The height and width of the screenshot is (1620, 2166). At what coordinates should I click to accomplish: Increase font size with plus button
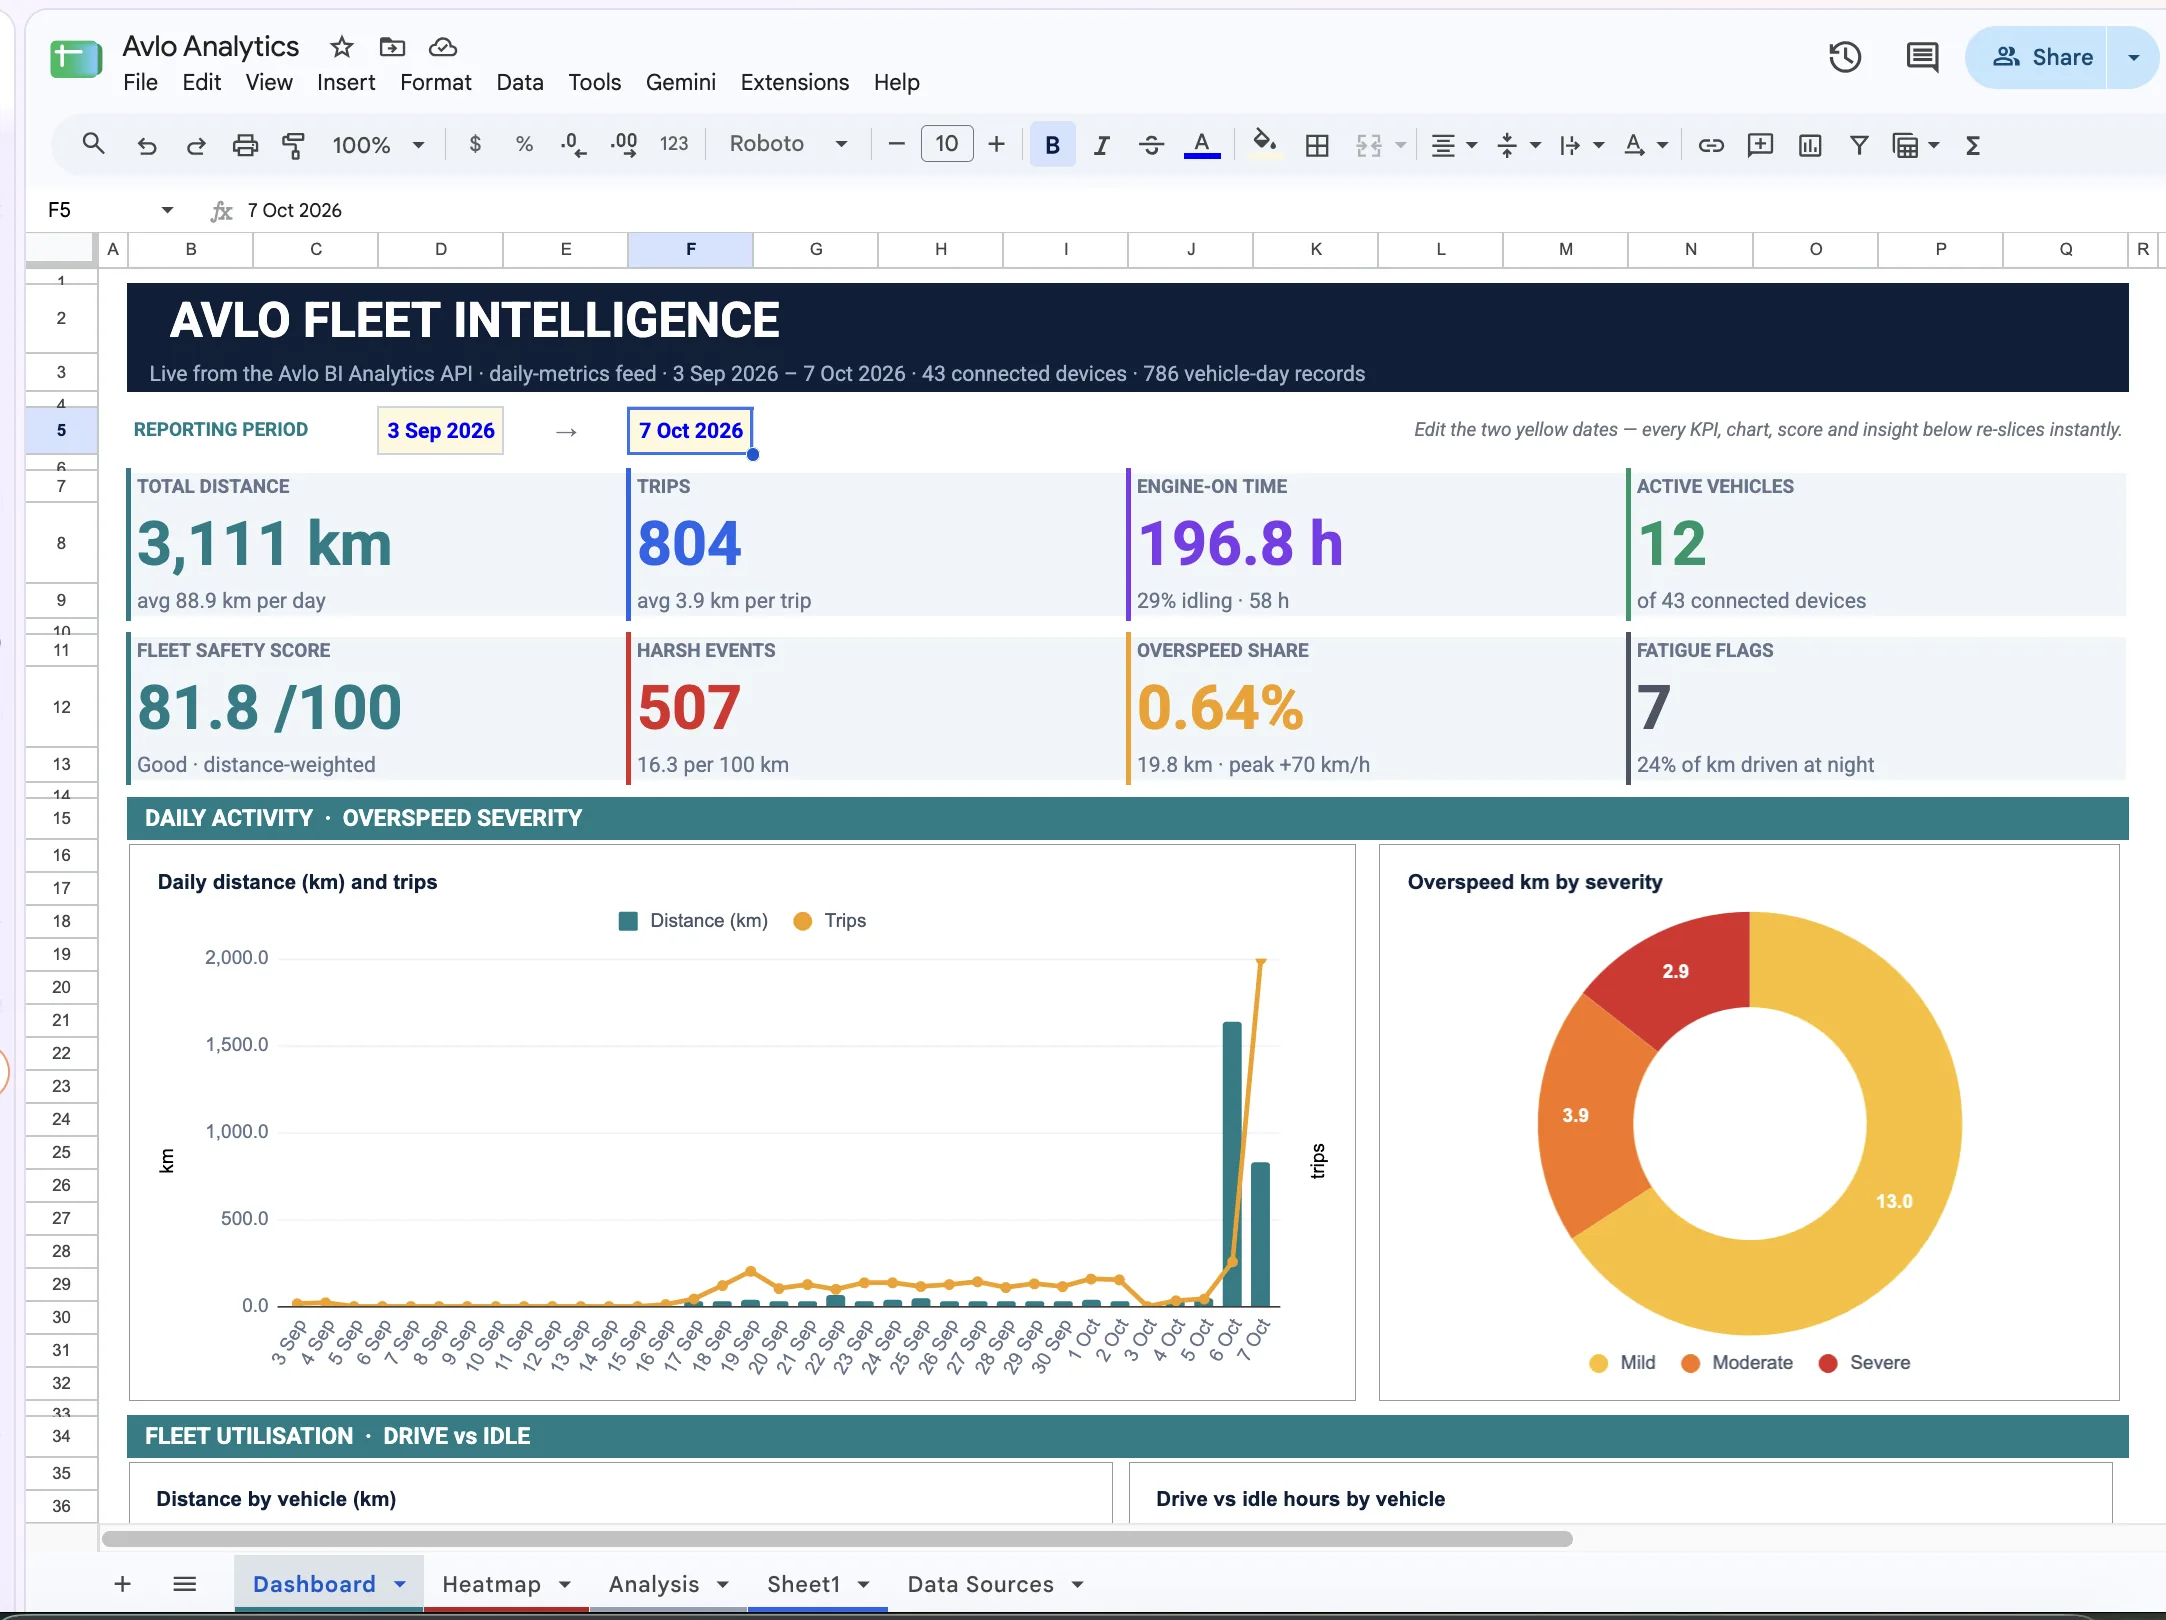(x=996, y=145)
